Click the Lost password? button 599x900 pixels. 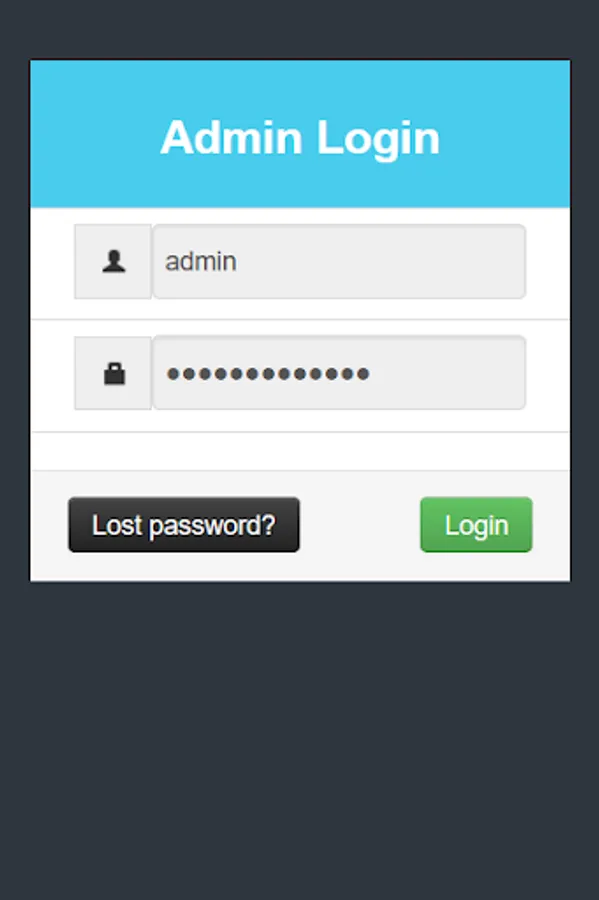click(184, 525)
